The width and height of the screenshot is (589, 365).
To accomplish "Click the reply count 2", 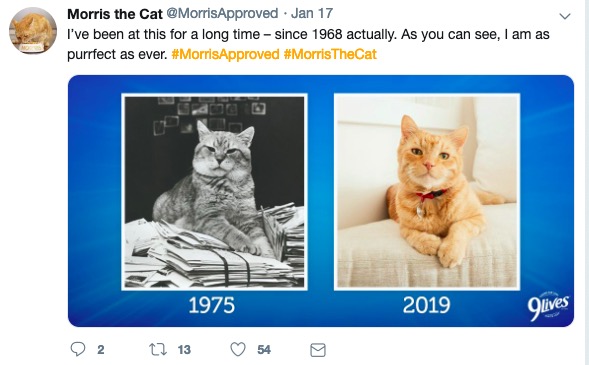I will click(x=101, y=350).
